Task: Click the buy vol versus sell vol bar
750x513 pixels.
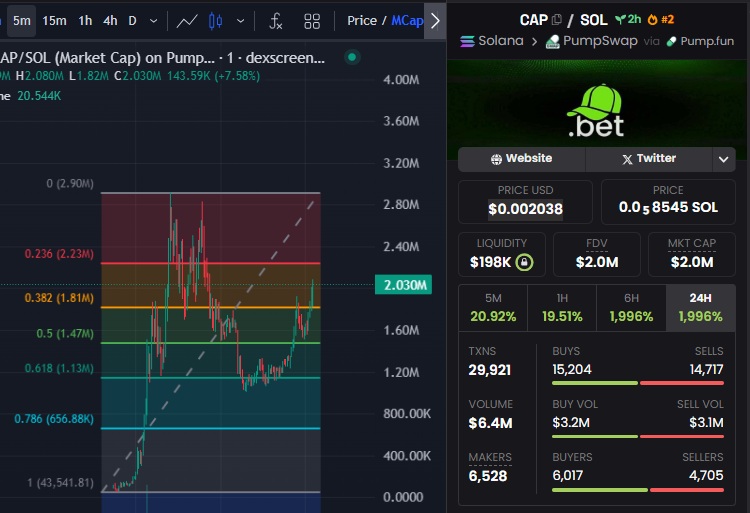Action: tap(638, 436)
